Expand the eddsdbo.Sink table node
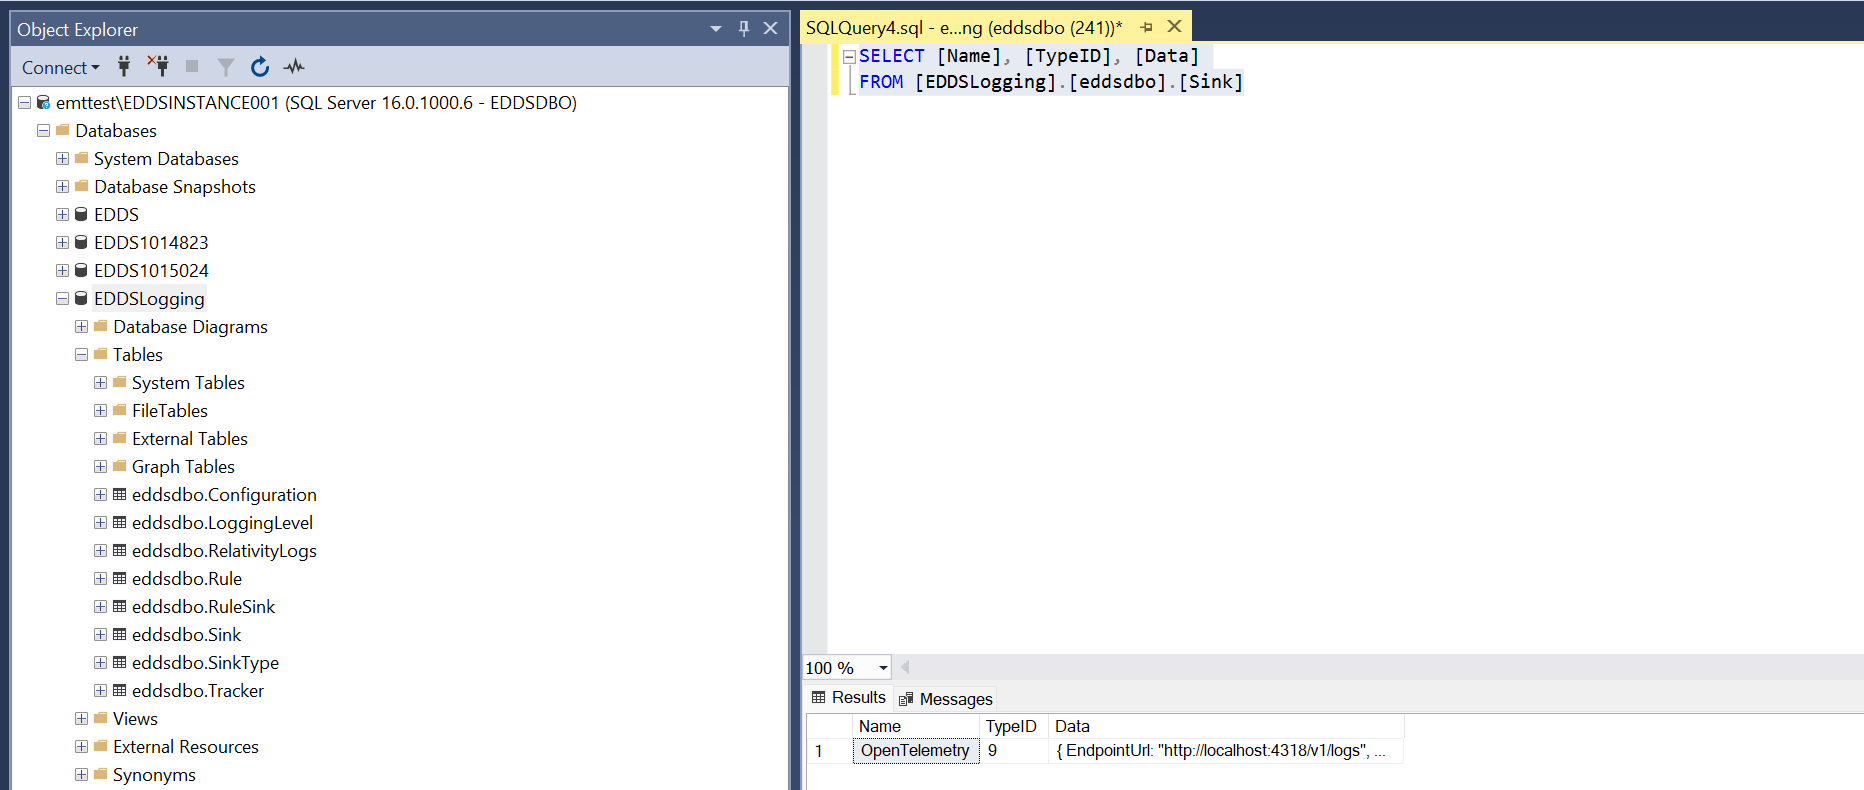Screen dimensions: 1864x790 [100, 635]
